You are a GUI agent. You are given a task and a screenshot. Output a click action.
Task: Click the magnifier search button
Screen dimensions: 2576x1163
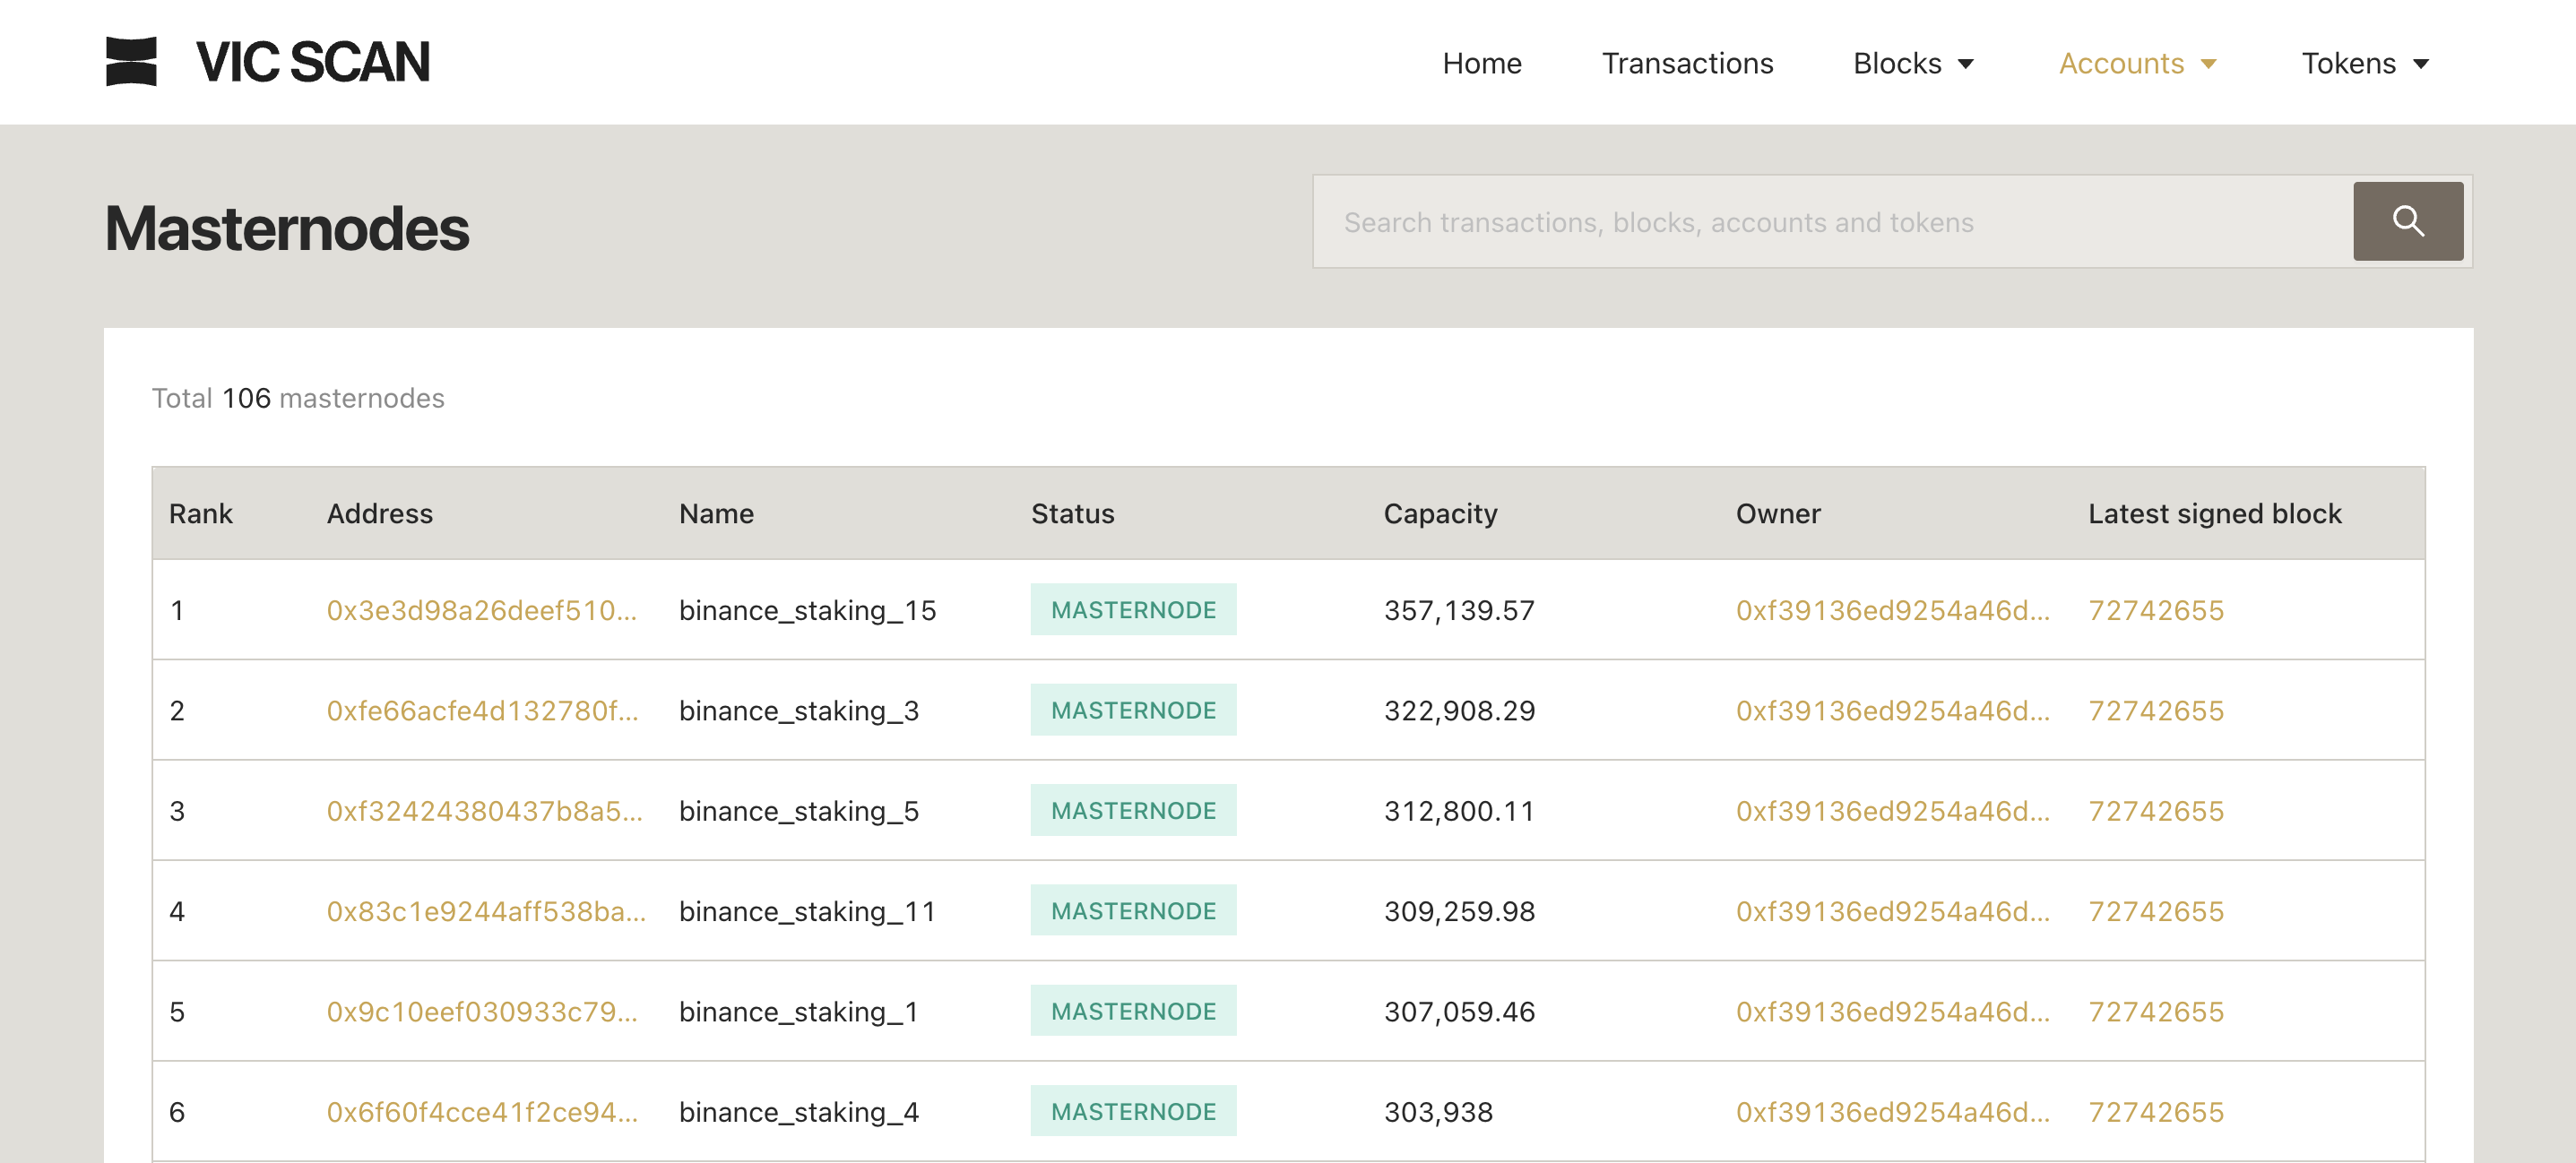[x=2407, y=221]
